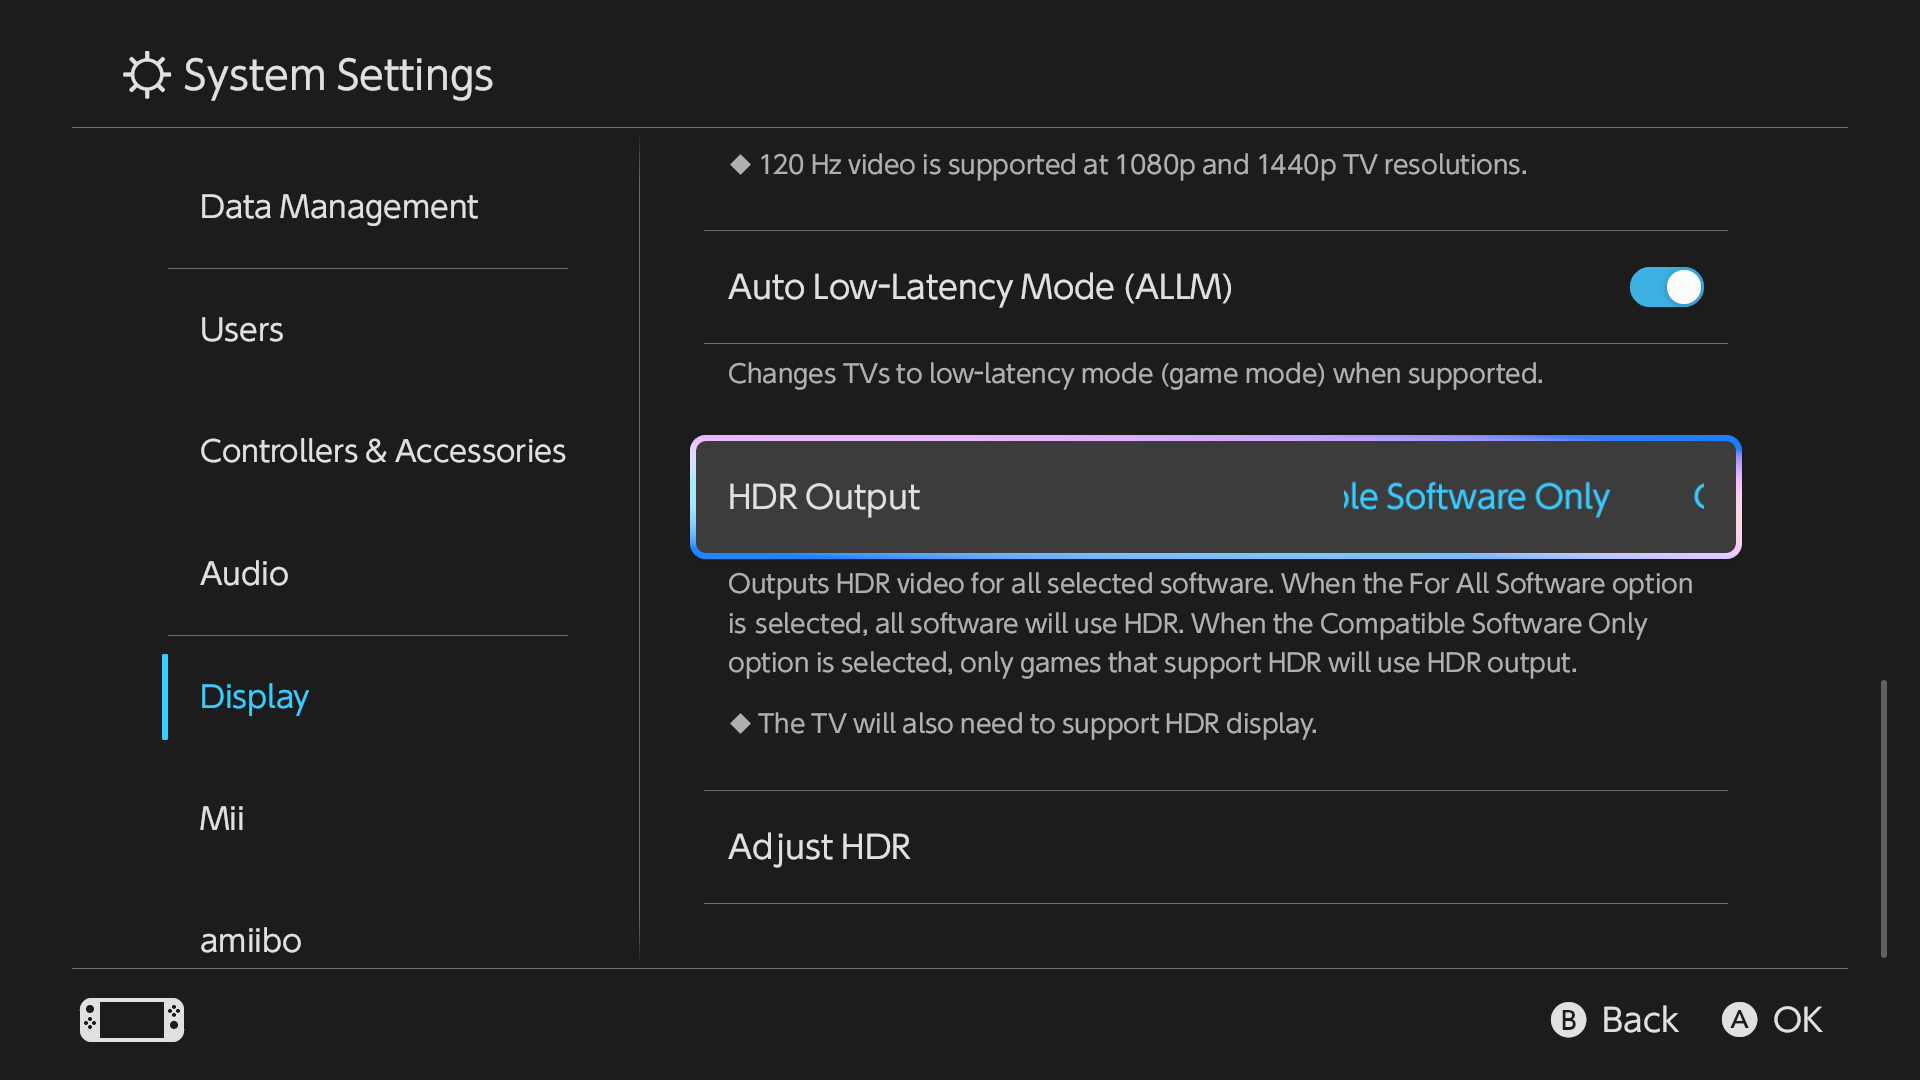The height and width of the screenshot is (1080, 1920).
Task: Choose amiibo from the sidebar
Action: pyautogui.click(x=250, y=941)
